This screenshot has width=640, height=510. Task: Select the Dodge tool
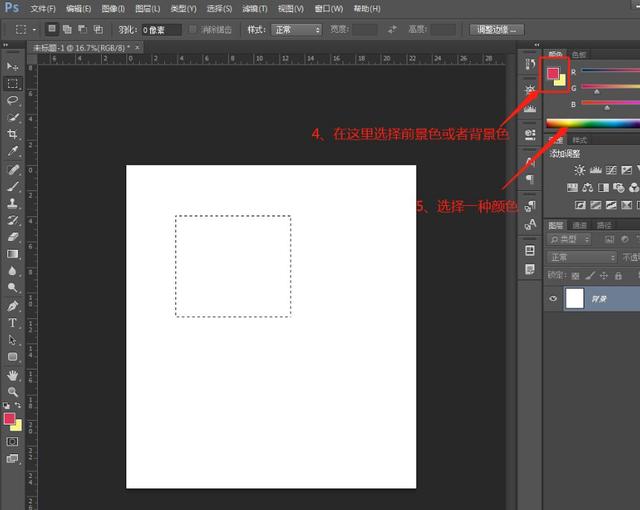pyautogui.click(x=12, y=288)
